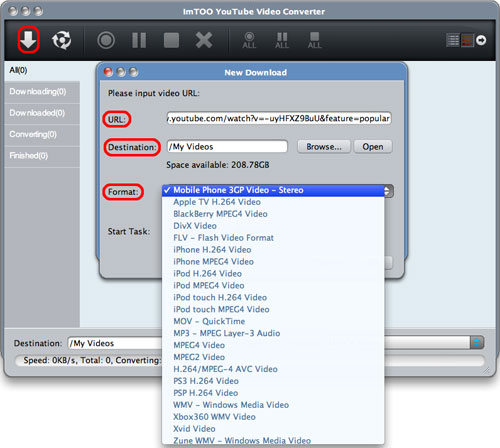This screenshot has width=500, height=448.
Task: Choose PS3 H.264 Video format
Action: pos(273,381)
